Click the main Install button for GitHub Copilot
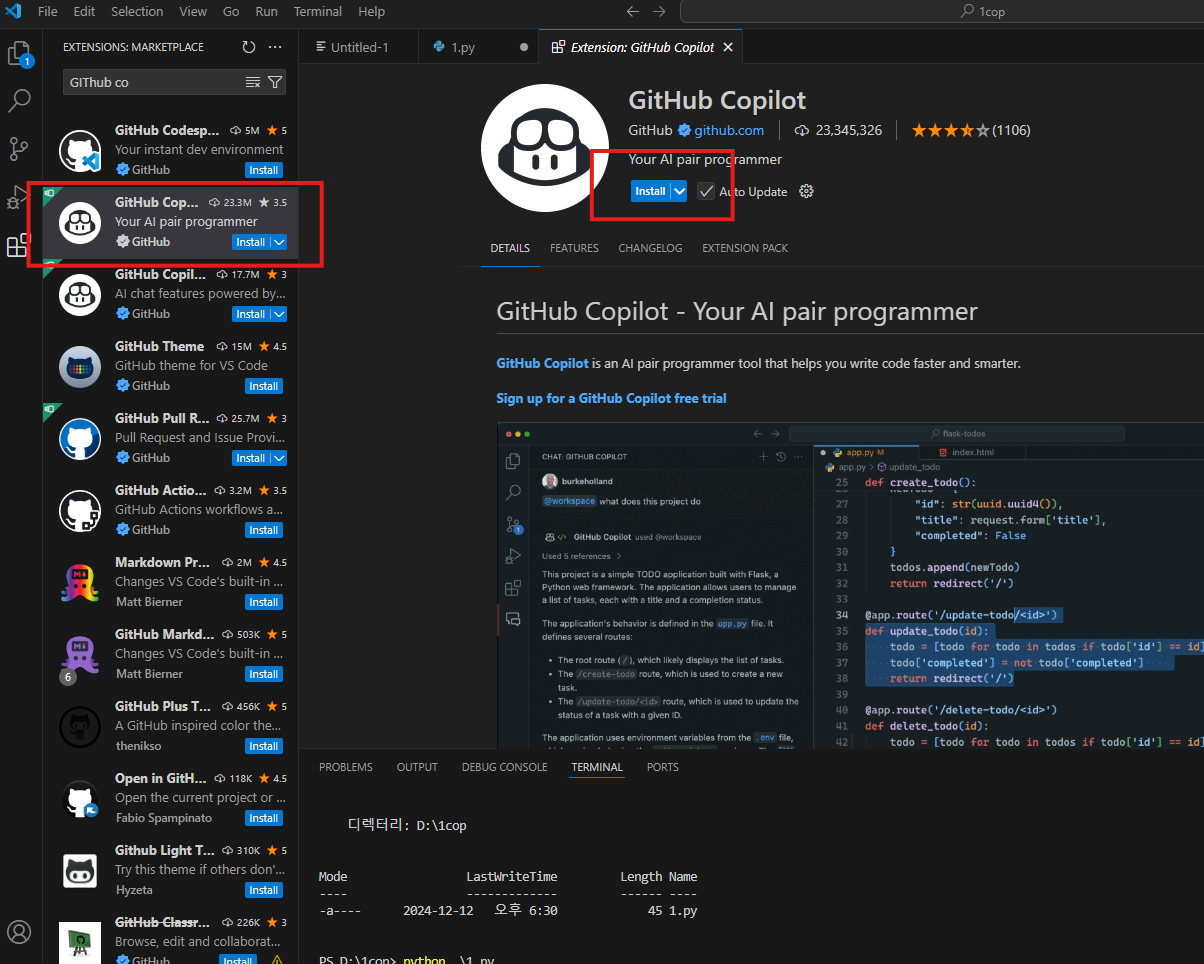The height and width of the screenshot is (964, 1204). pyautogui.click(x=650, y=191)
